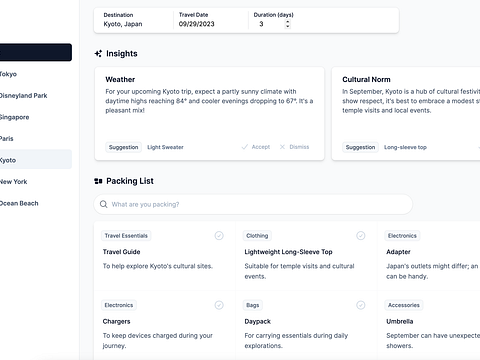Viewport: 480px width, 360px height.
Task: Mark Chargers as packed
Action: (219, 305)
